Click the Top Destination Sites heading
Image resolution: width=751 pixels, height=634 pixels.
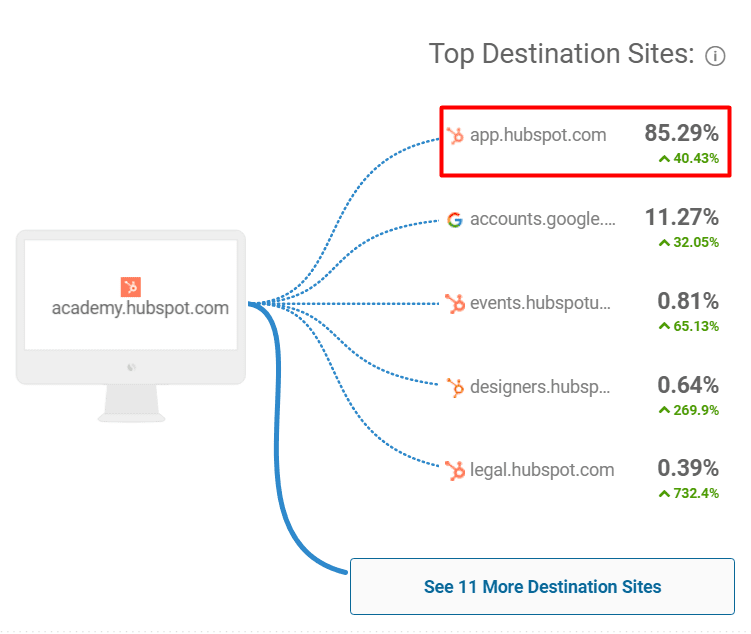[x=561, y=54]
